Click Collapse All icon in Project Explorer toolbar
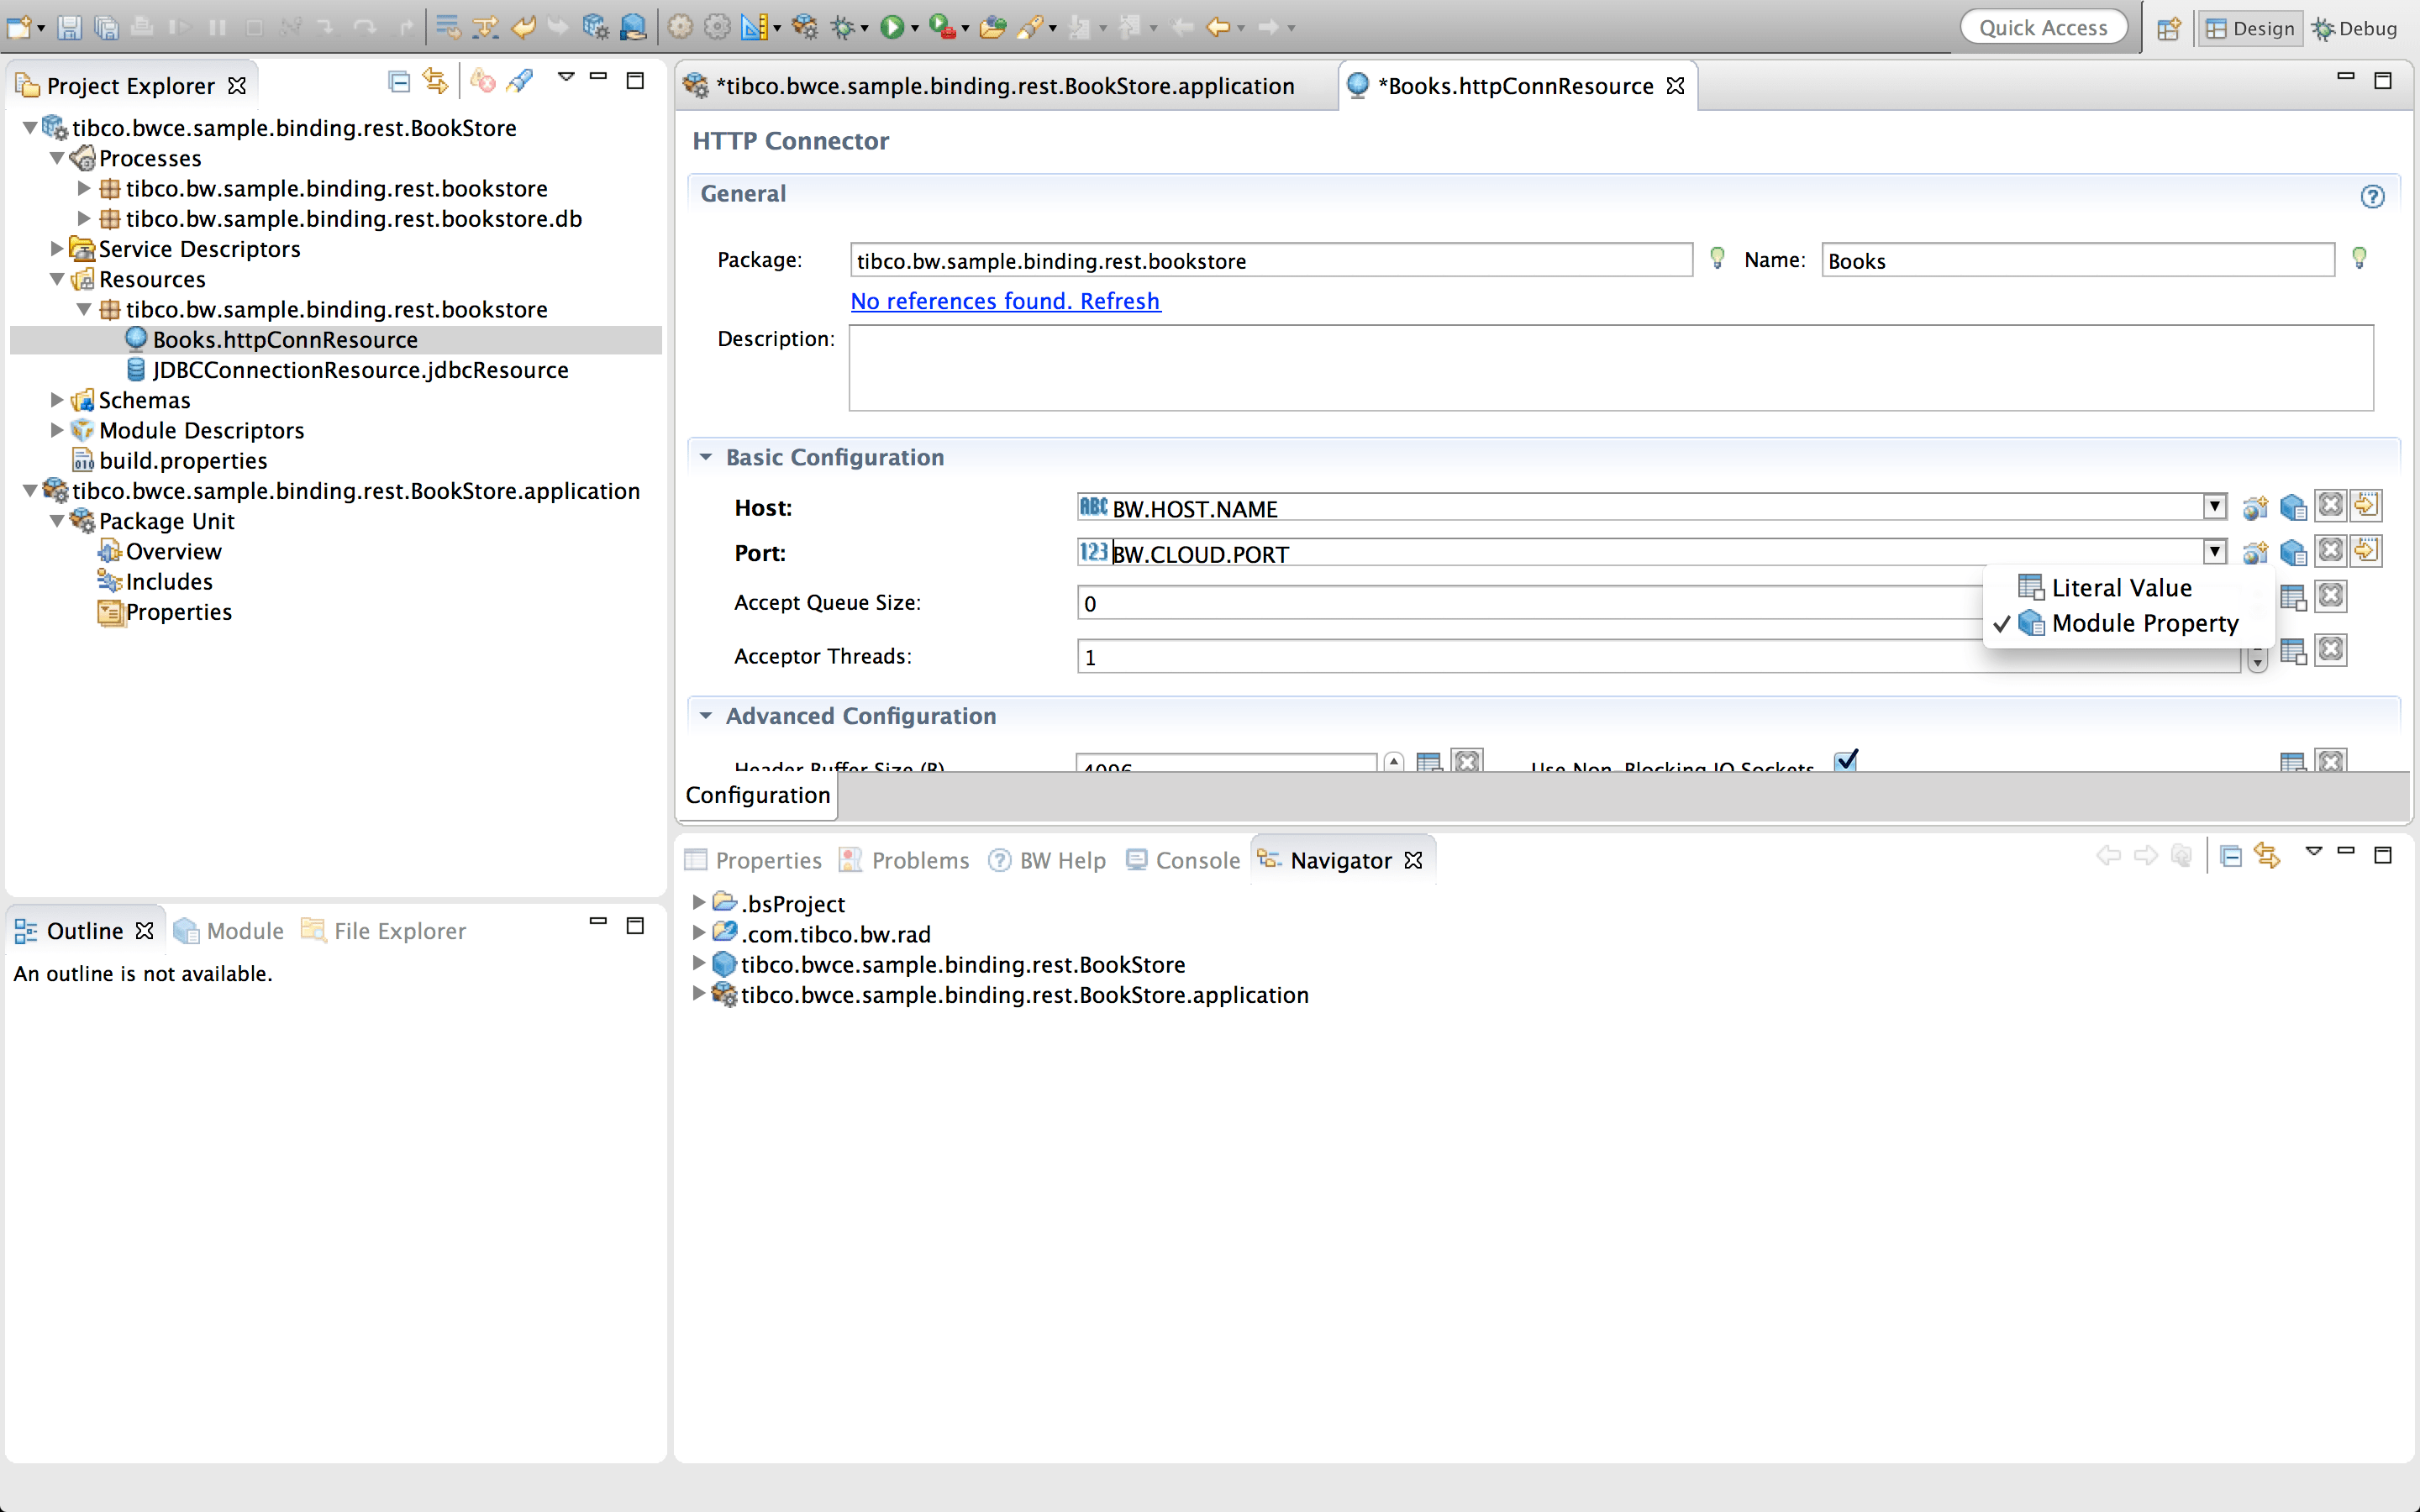This screenshot has width=2420, height=1512. (x=398, y=82)
